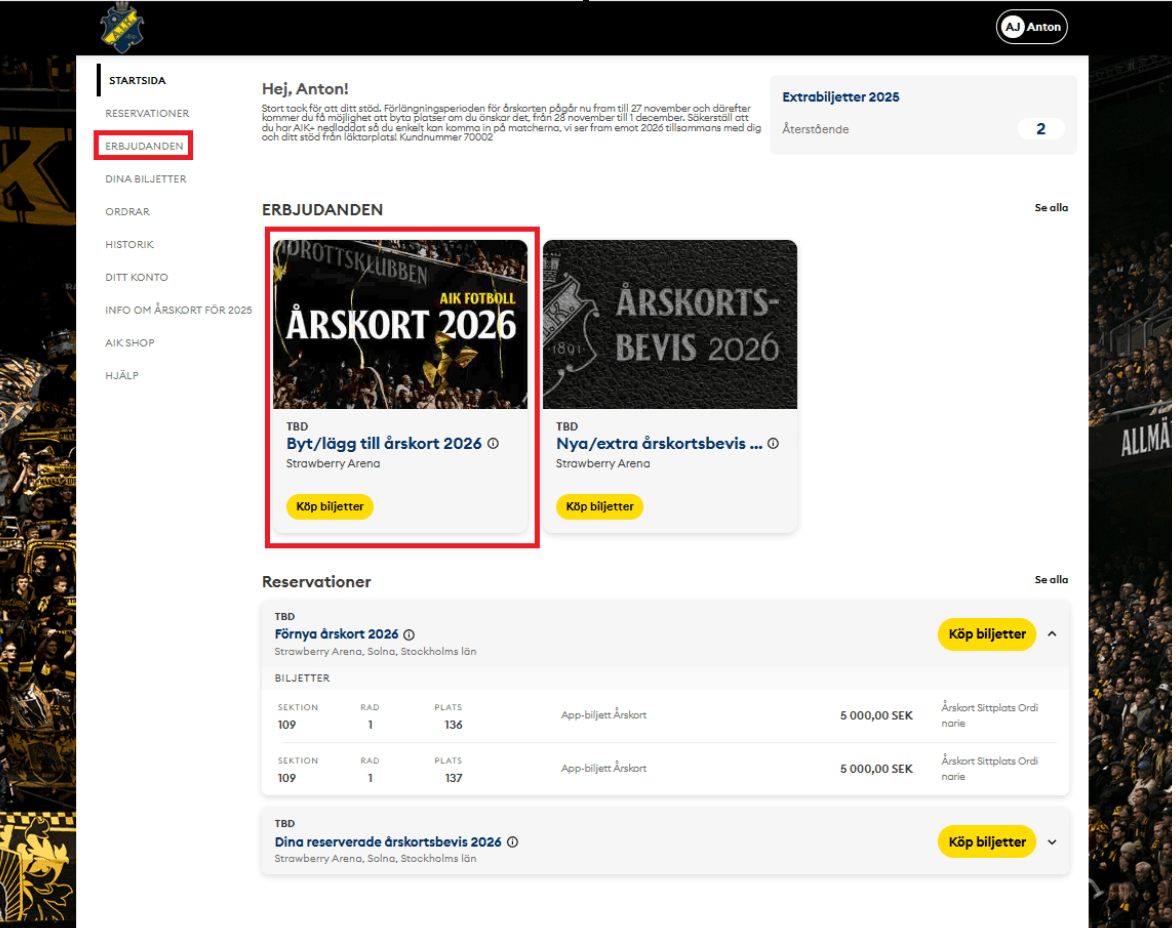The width and height of the screenshot is (1176, 928).
Task: Open the Årskortsbevis 2026 offer image
Action: tap(670, 324)
